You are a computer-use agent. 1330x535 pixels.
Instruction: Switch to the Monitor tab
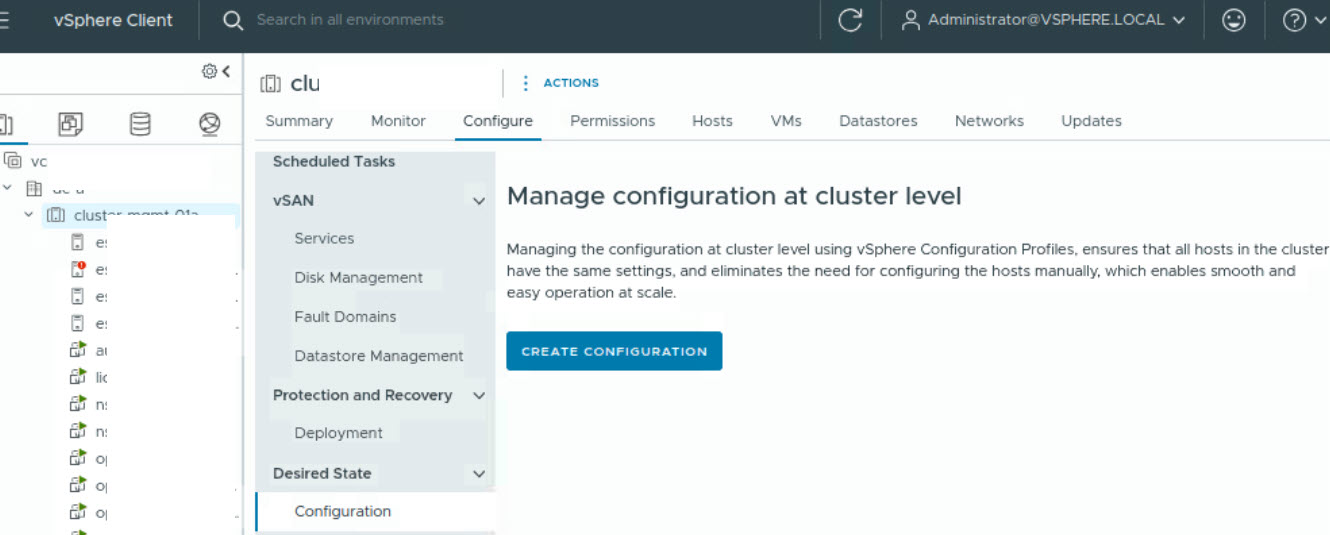[x=398, y=121]
